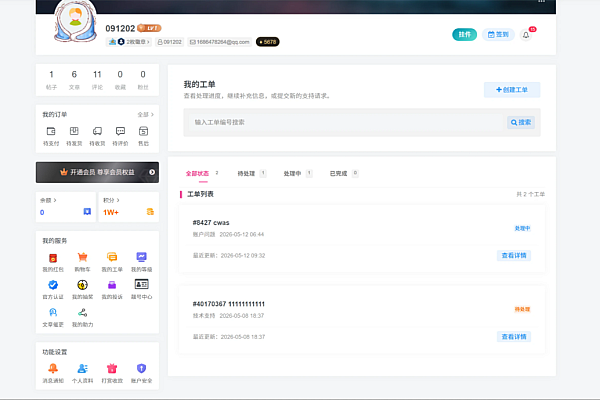This screenshot has width=600, height=400.
Task: Click the 1W+ points value
Action: point(111,212)
